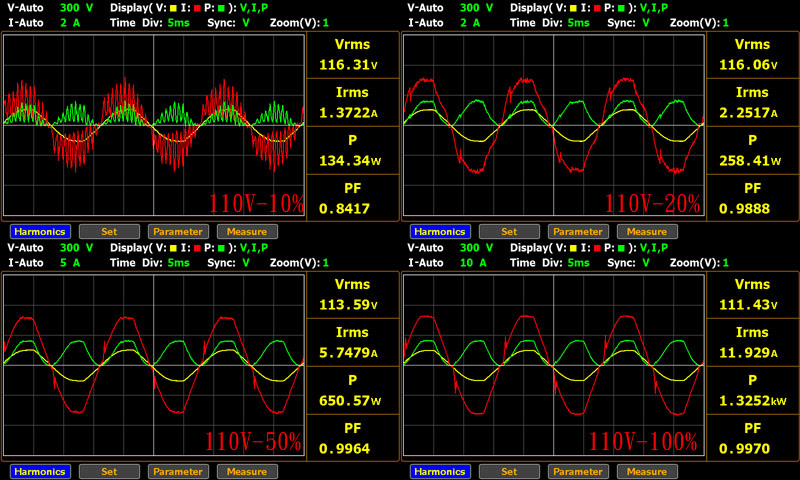Screen dimensions: 800x480
Task: Click the 110V-100% waveform display
Action: tap(554, 365)
